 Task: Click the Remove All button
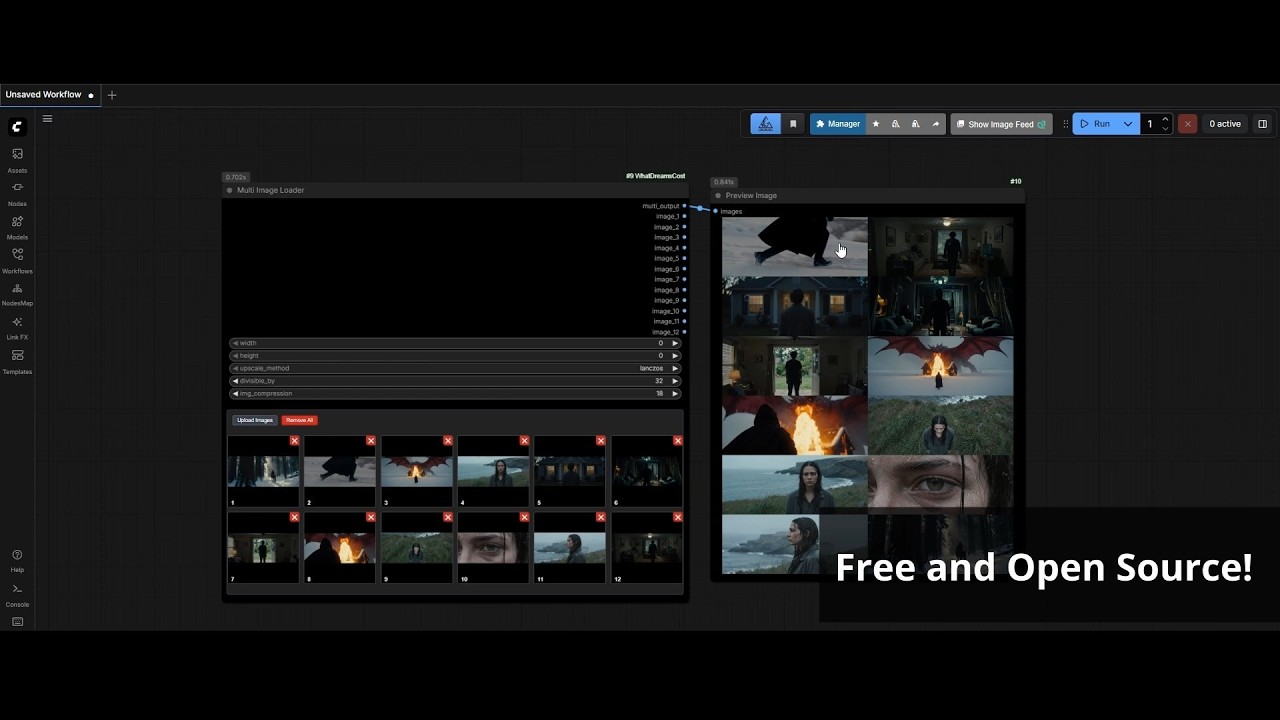point(299,420)
